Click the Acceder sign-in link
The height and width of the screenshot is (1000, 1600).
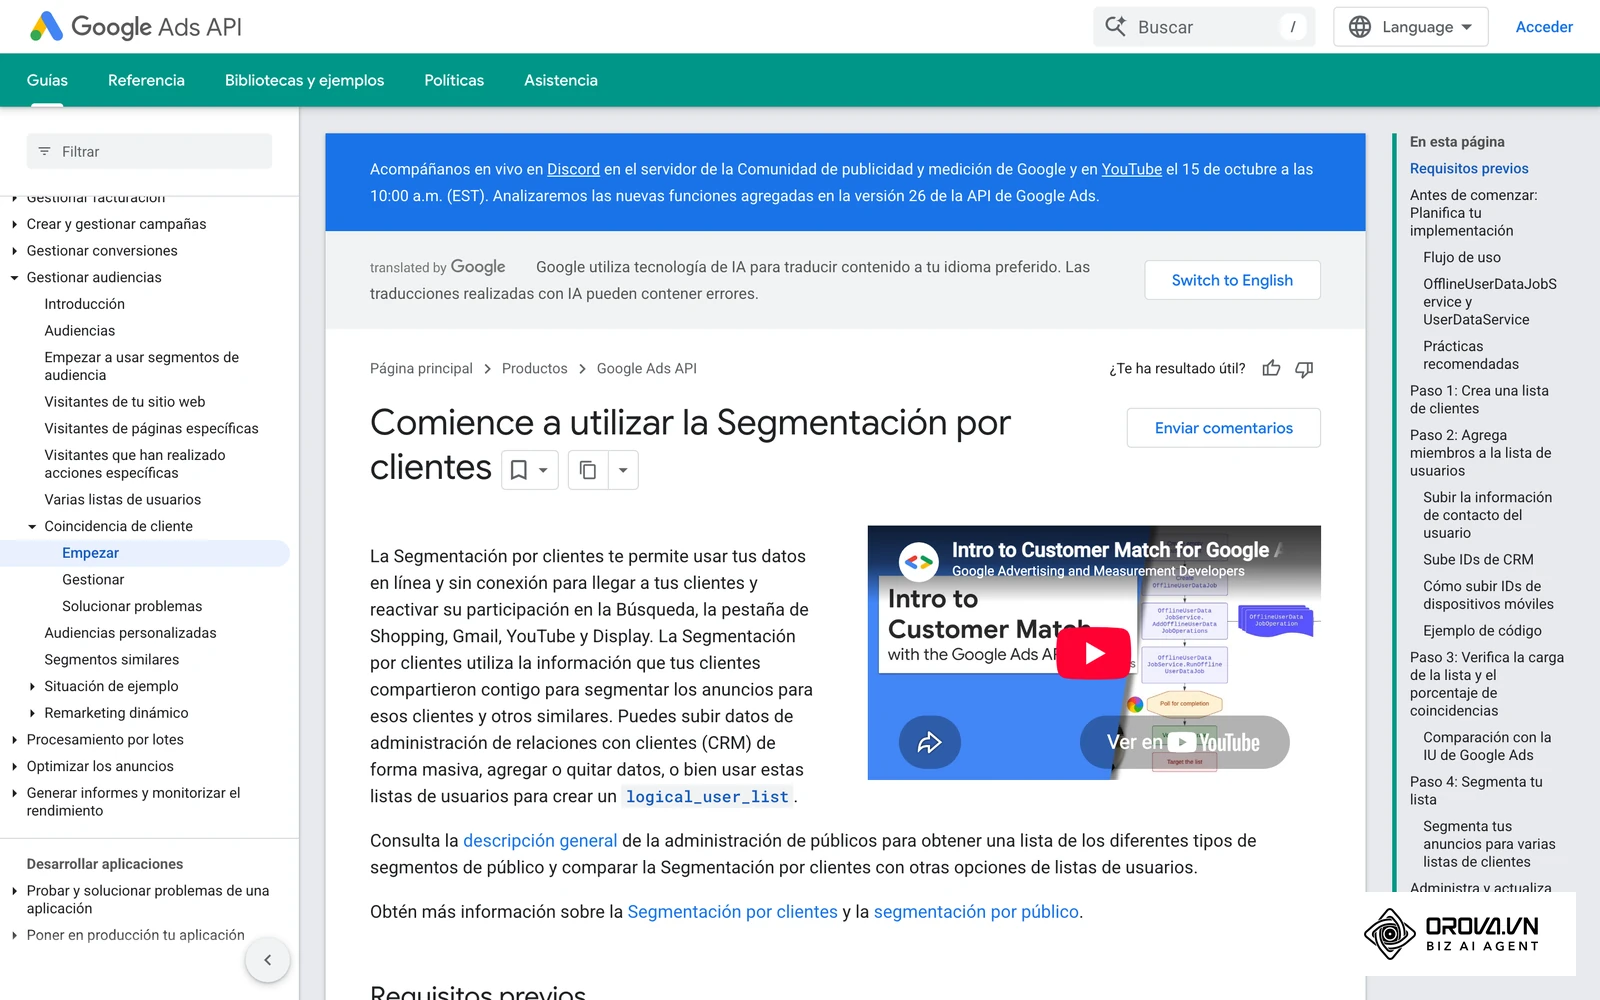[1544, 27]
